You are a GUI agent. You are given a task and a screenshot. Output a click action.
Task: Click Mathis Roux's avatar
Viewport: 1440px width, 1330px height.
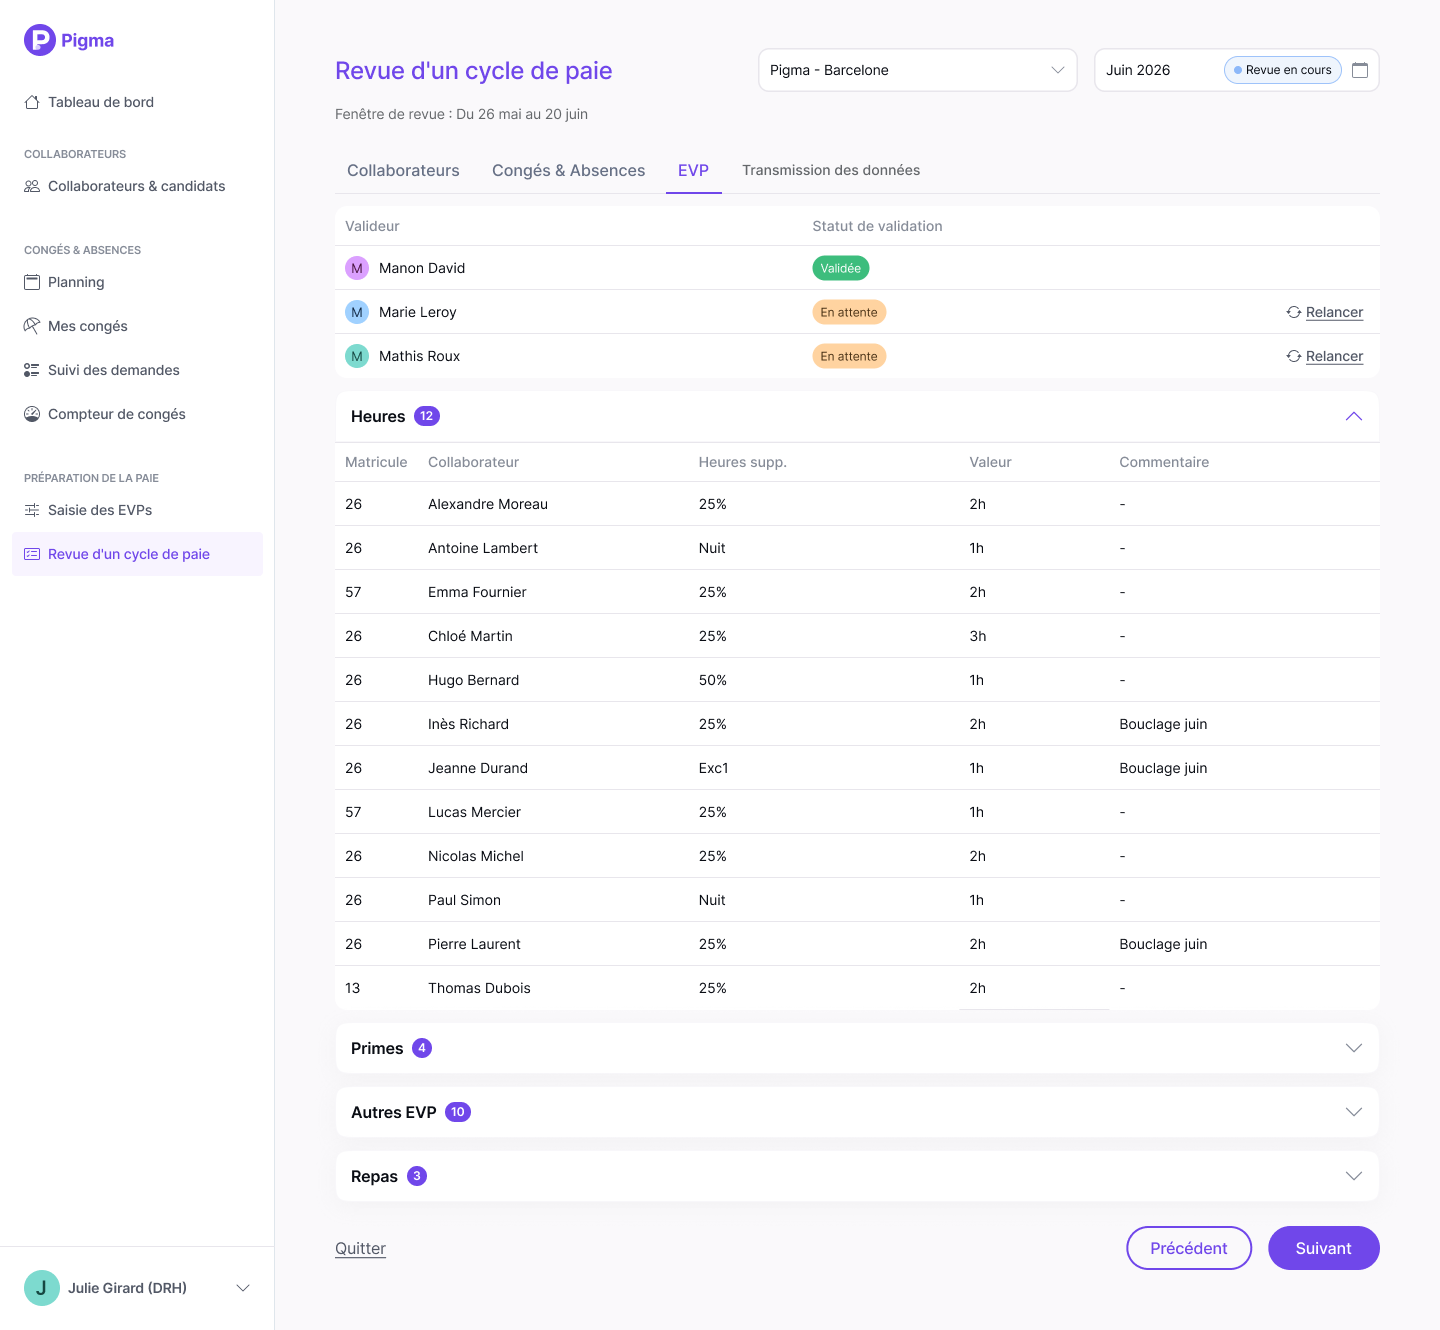(357, 356)
